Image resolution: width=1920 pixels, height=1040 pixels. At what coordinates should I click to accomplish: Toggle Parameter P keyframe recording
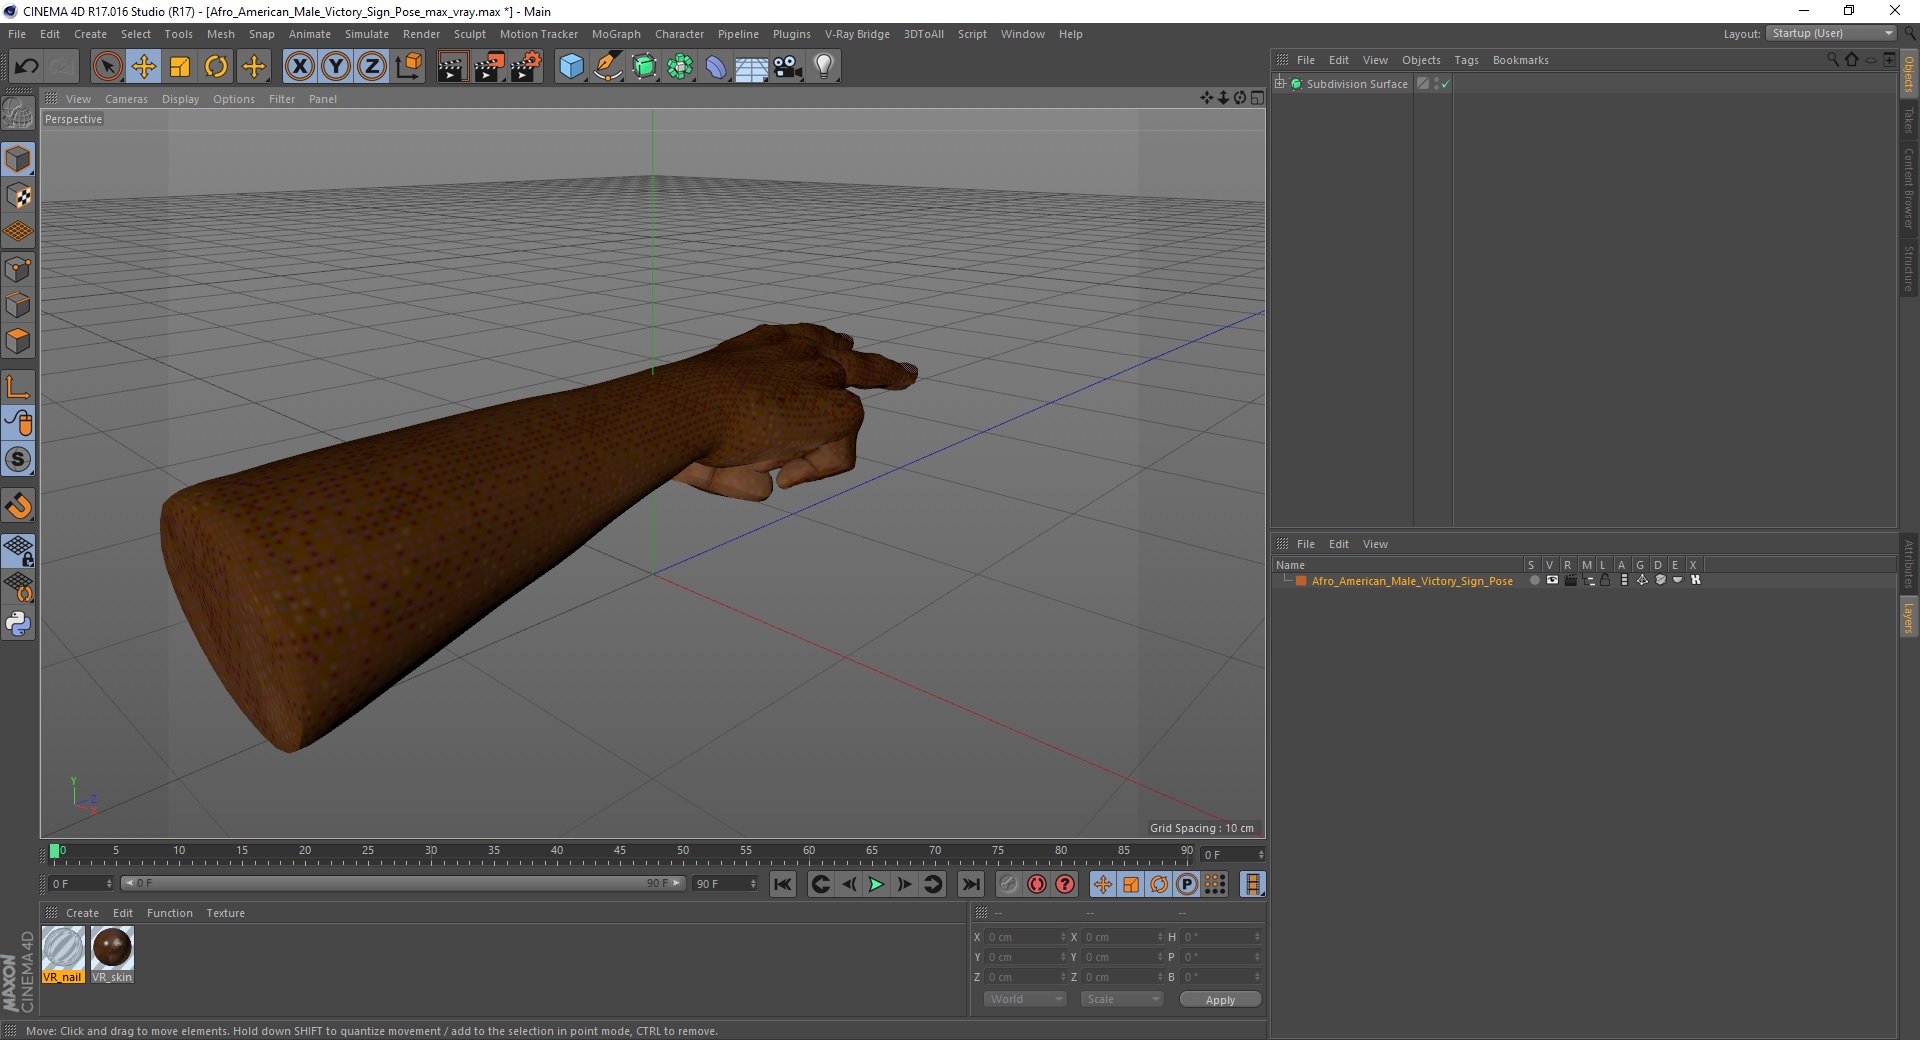(x=1187, y=884)
